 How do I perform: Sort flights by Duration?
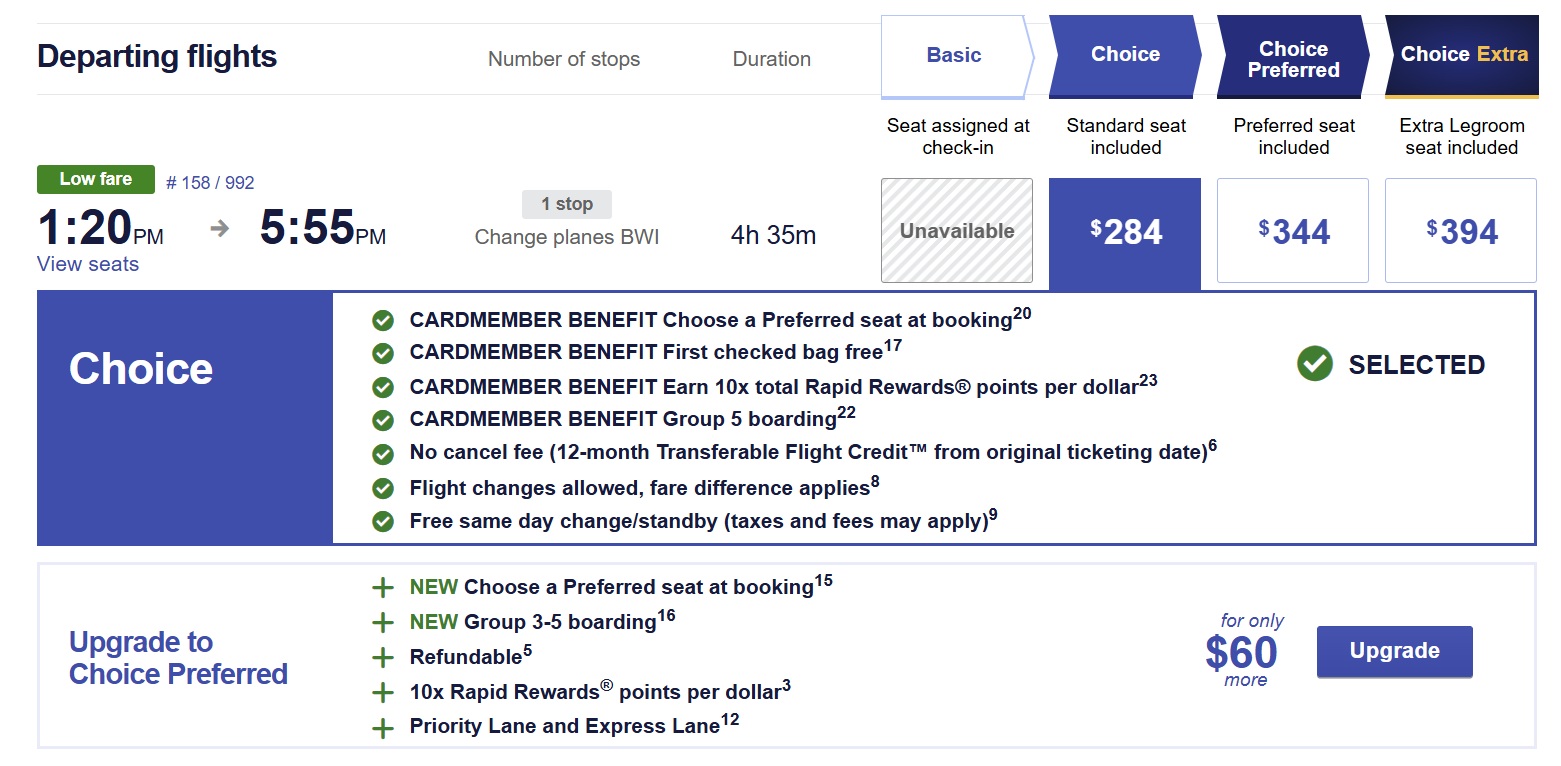coord(772,59)
